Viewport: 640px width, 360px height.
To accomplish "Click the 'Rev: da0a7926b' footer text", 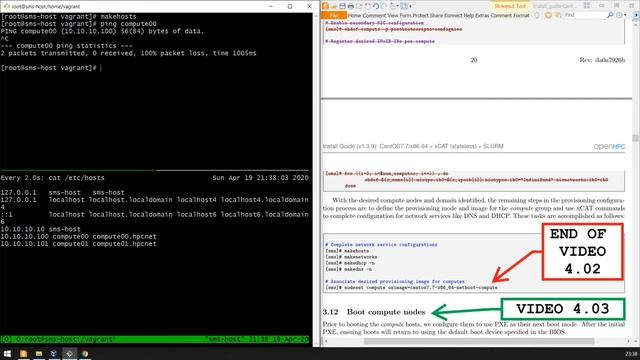I will click(x=602, y=60).
